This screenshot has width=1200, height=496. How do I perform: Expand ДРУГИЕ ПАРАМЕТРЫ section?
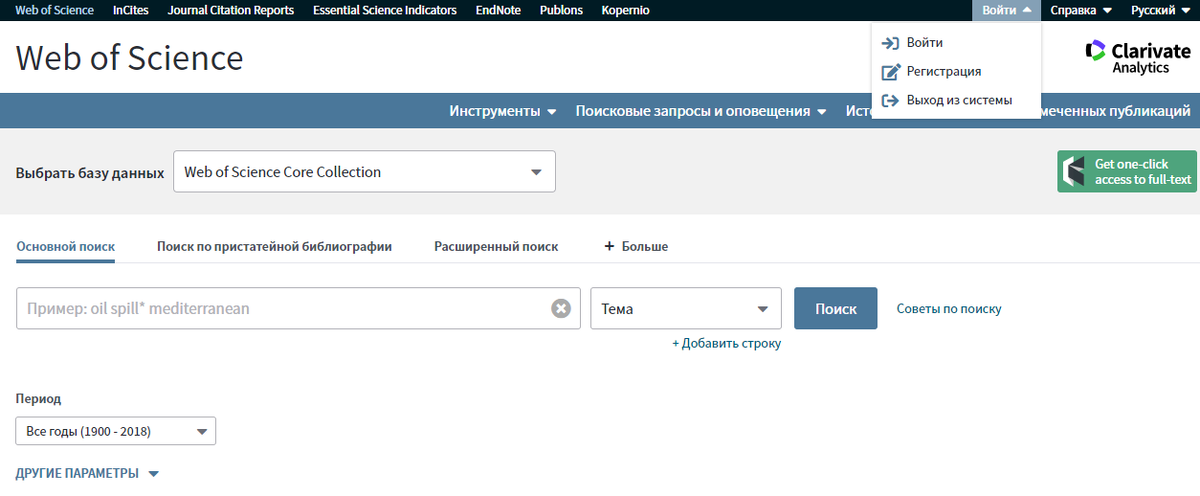(x=87, y=473)
